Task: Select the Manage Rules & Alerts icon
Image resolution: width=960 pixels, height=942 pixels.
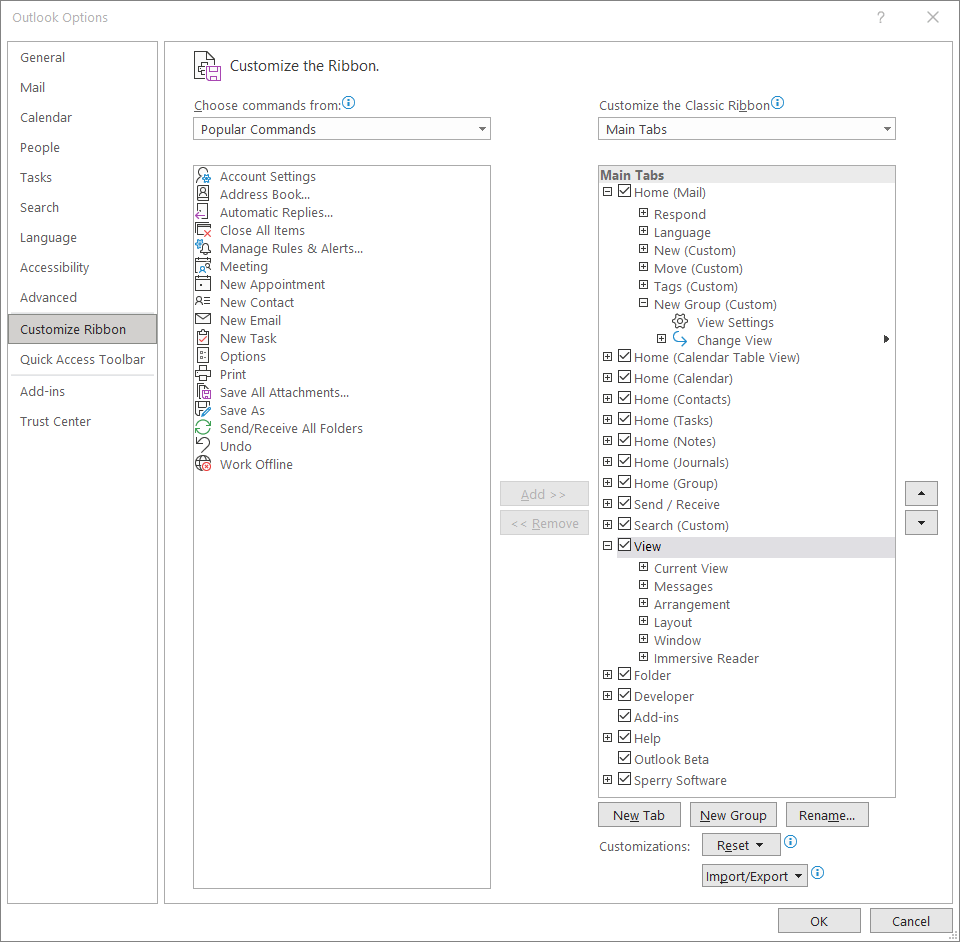Action: point(203,248)
